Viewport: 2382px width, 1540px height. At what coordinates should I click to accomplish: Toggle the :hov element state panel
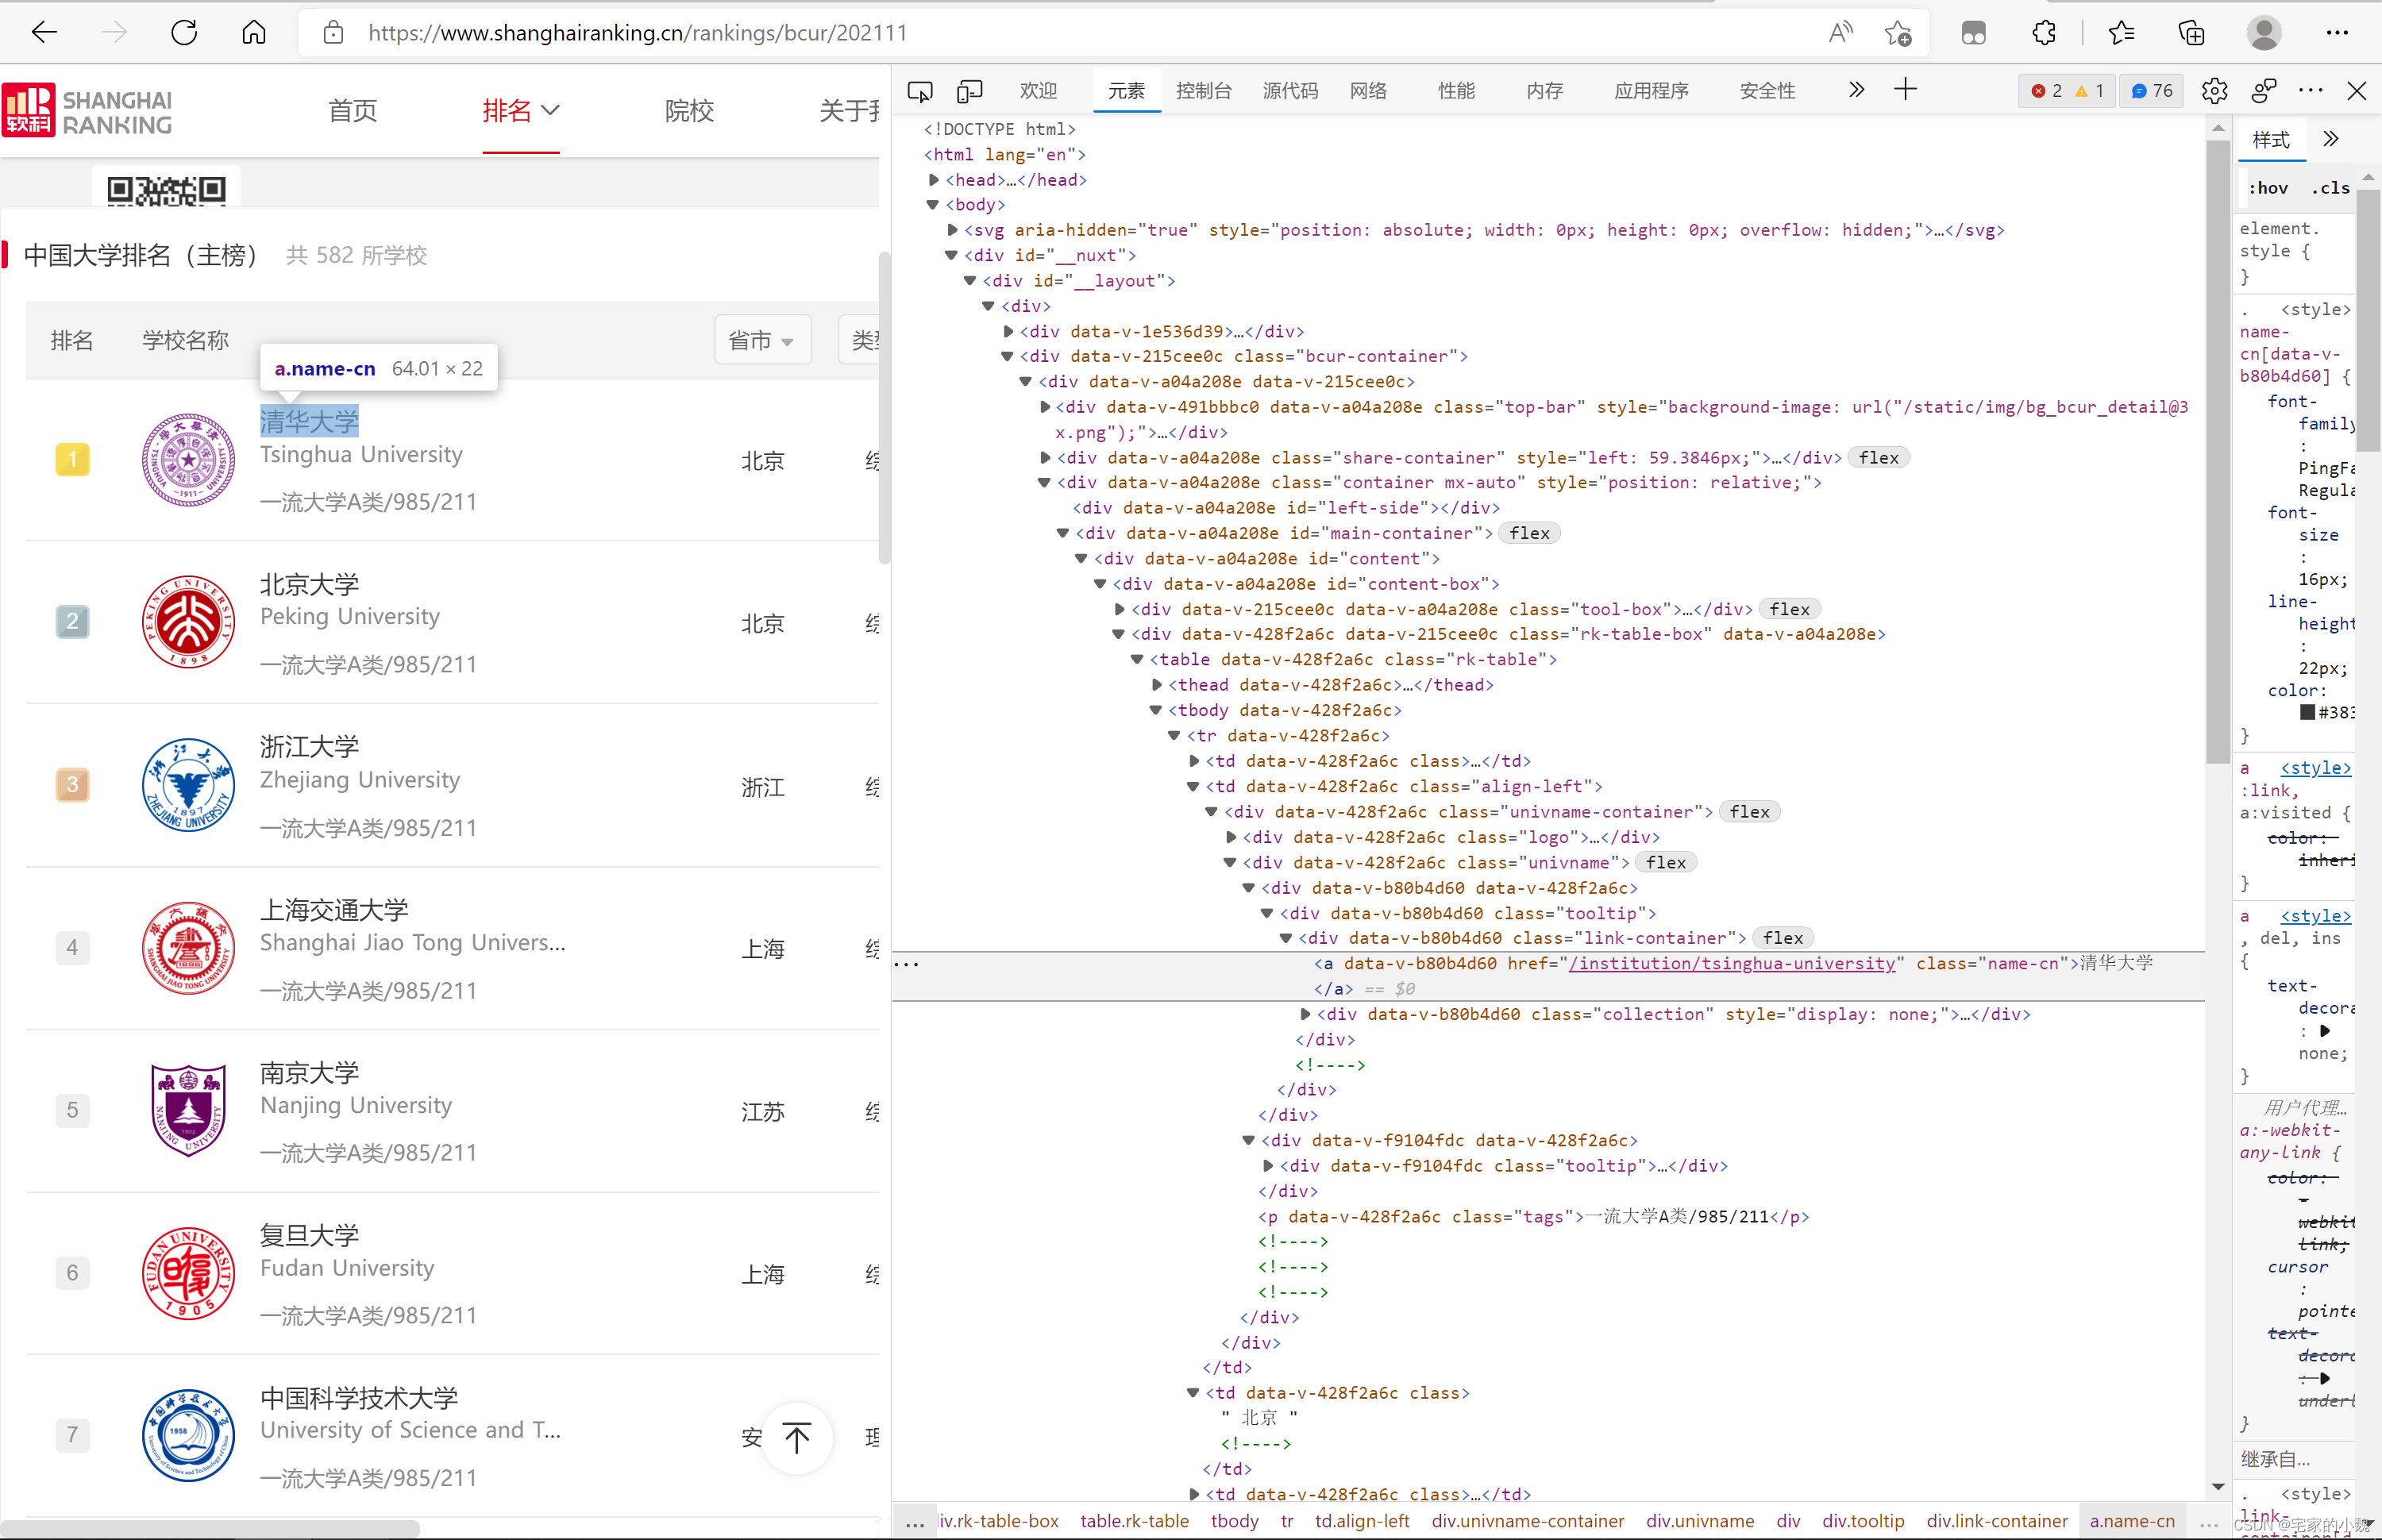tap(2268, 188)
